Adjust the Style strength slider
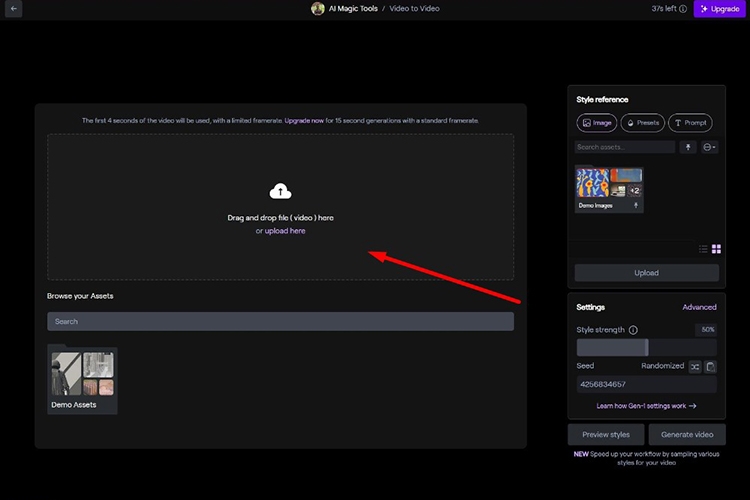 pos(646,347)
